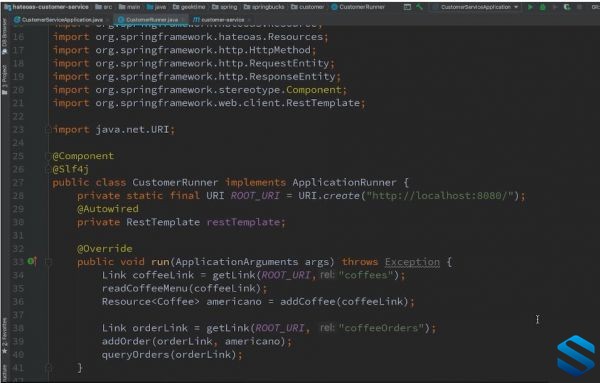Click line number 38 in the gutter

coord(18,328)
